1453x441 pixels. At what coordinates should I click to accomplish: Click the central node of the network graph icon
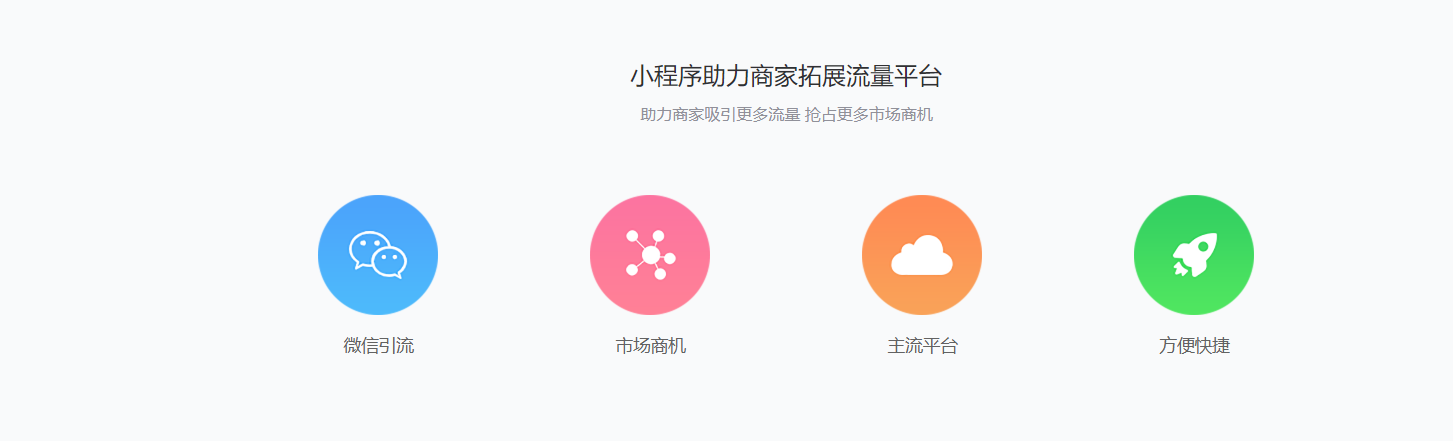pyautogui.click(x=651, y=255)
